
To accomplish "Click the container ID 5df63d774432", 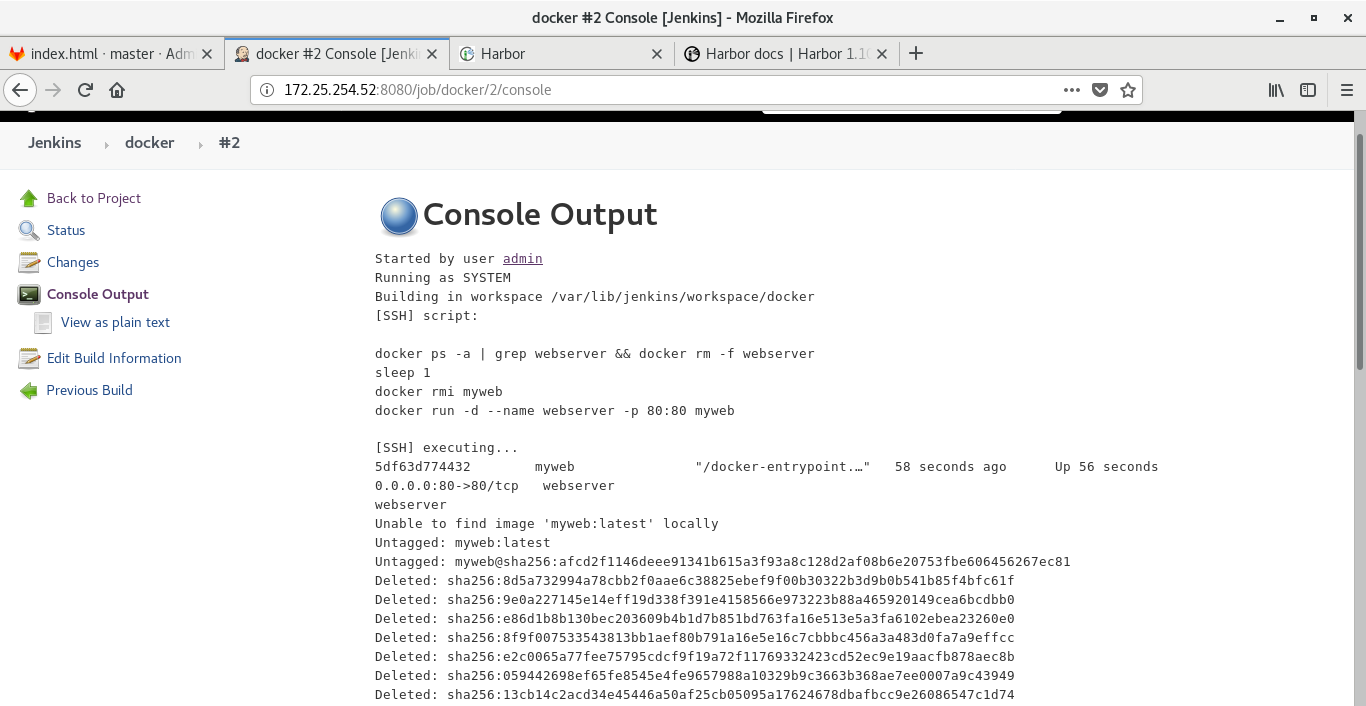I will click(423, 466).
